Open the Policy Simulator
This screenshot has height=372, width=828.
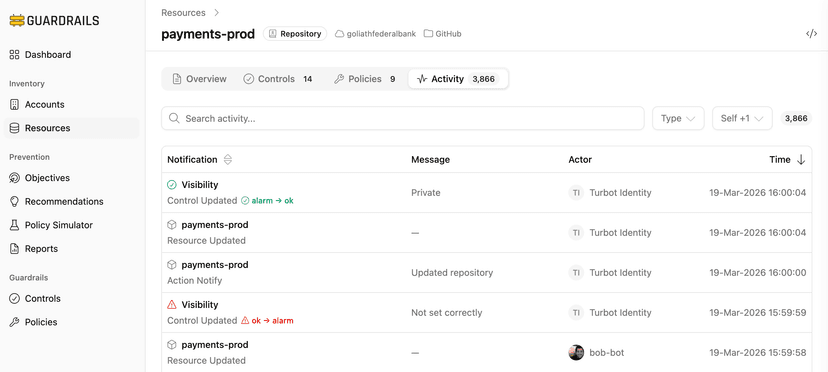click(59, 225)
